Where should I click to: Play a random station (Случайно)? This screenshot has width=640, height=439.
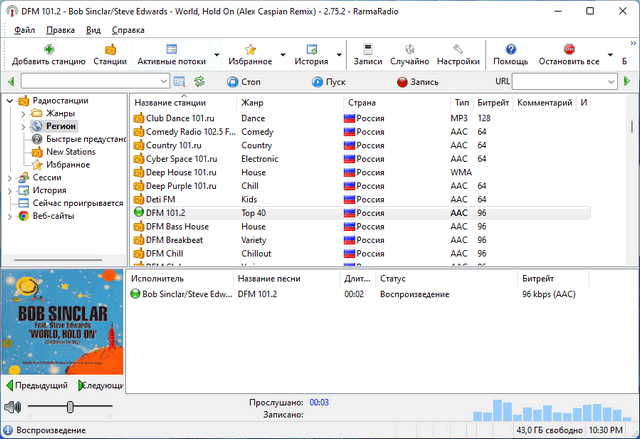[410, 49]
